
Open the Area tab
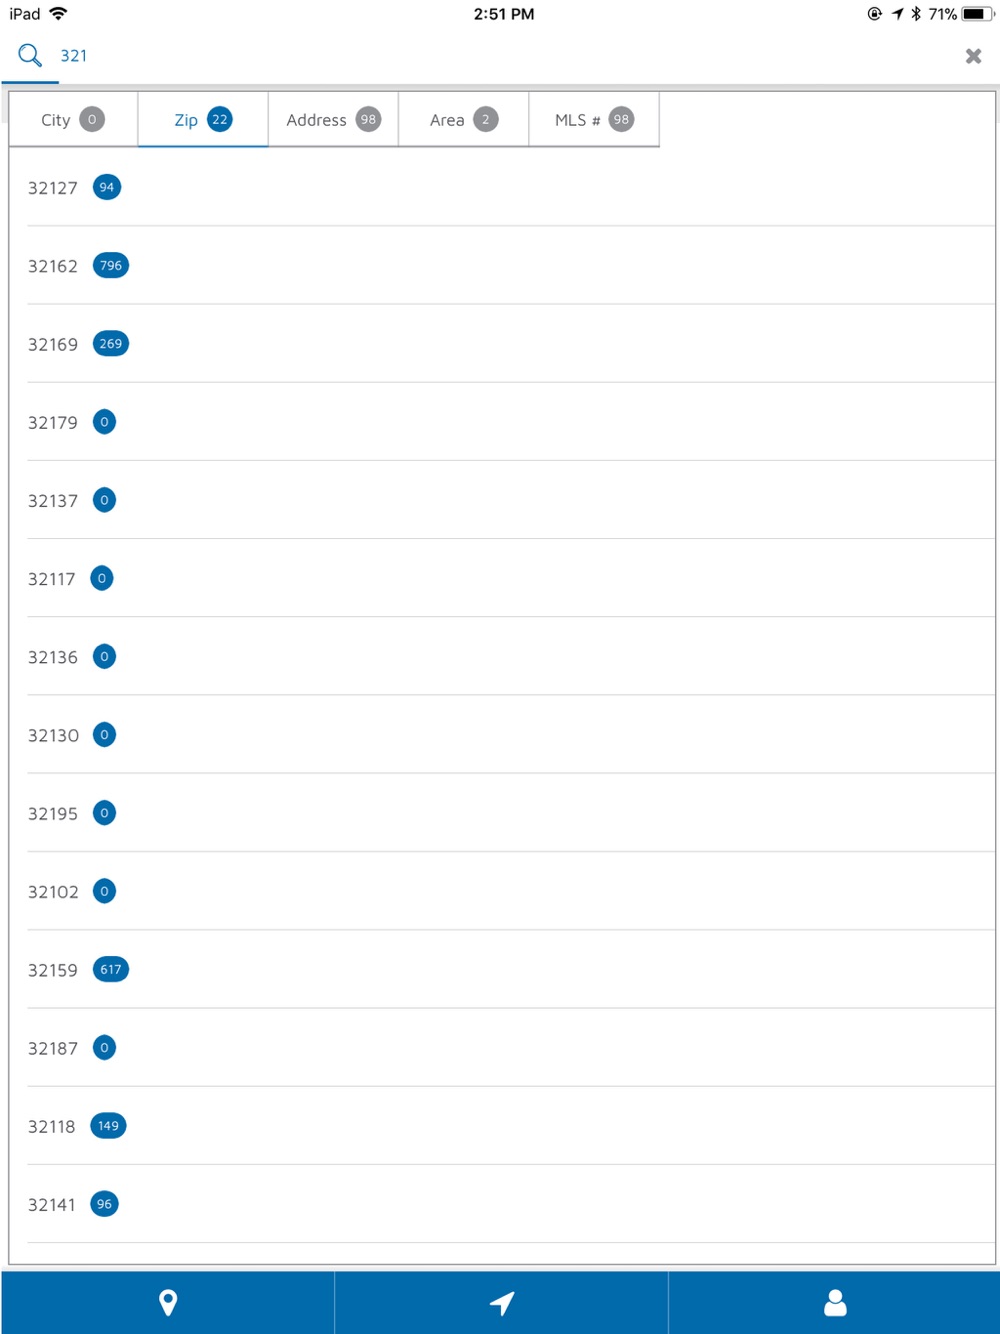[x=463, y=120]
